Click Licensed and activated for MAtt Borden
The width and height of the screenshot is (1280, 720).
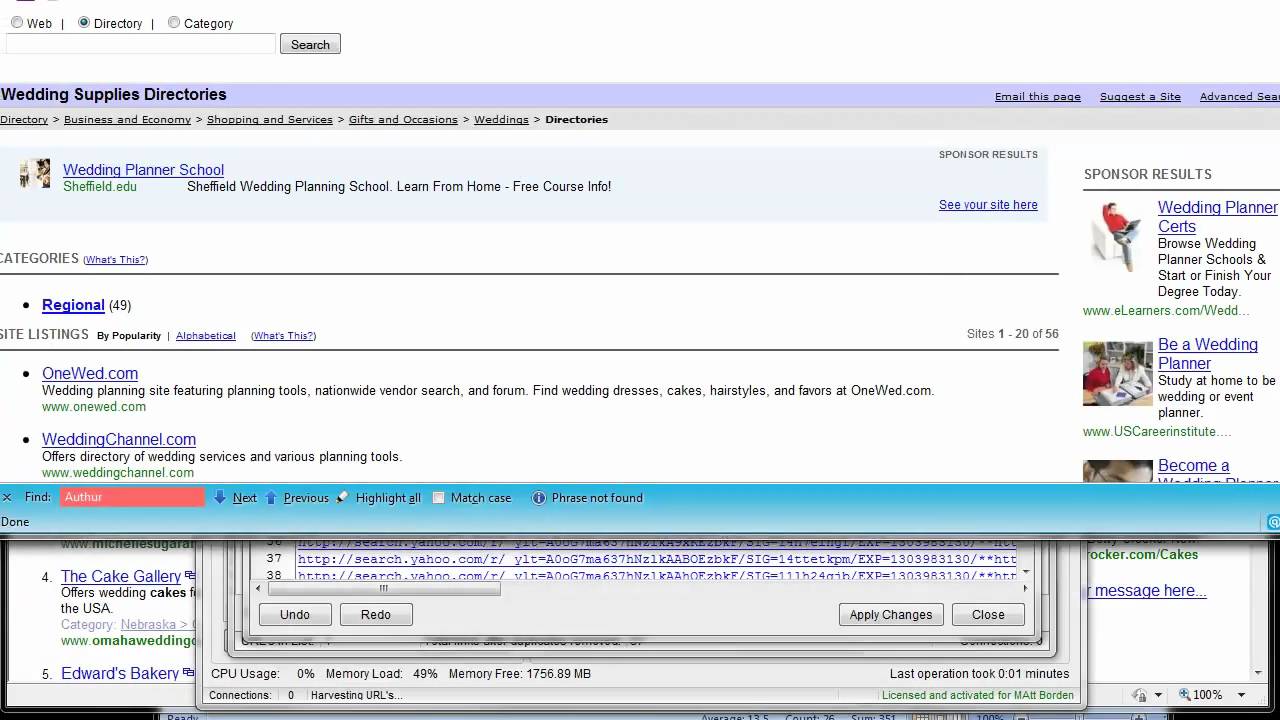click(x=977, y=695)
